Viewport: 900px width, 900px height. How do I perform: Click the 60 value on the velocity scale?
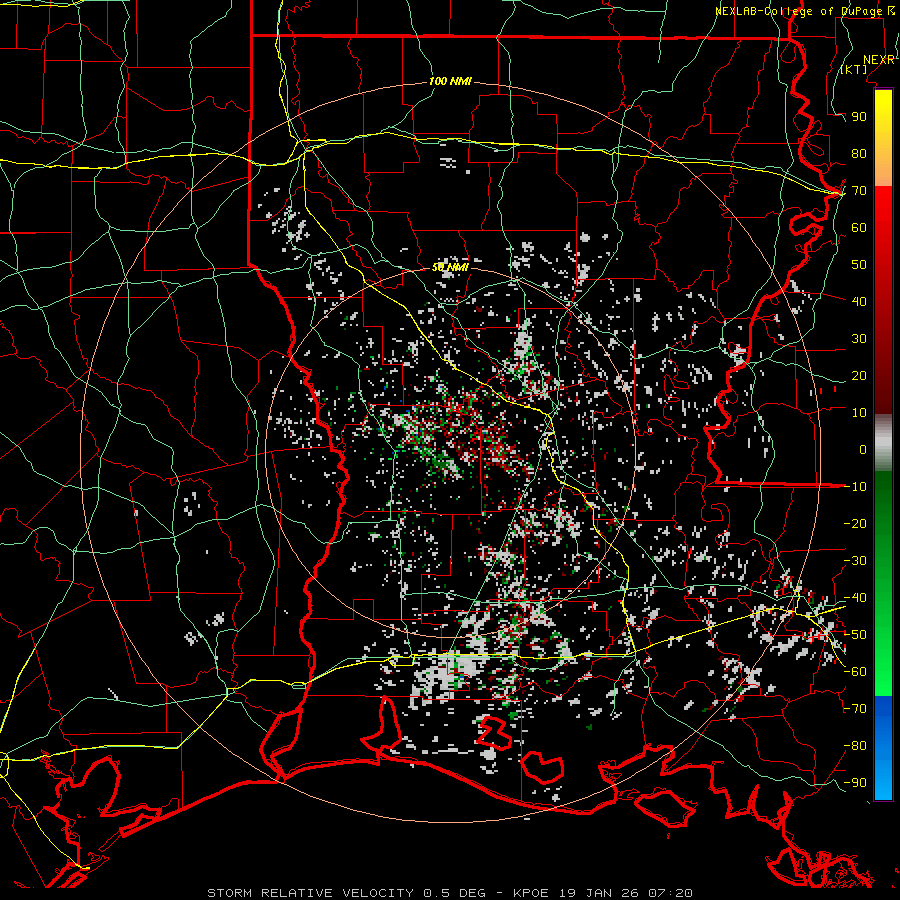point(859,227)
